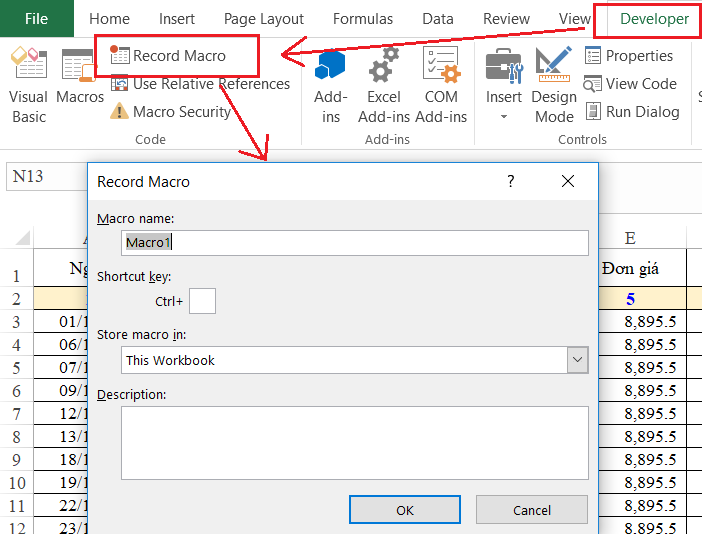Select row 2 header
The width and height of the screenshot is (702, 534).
[x=17, y=298]
